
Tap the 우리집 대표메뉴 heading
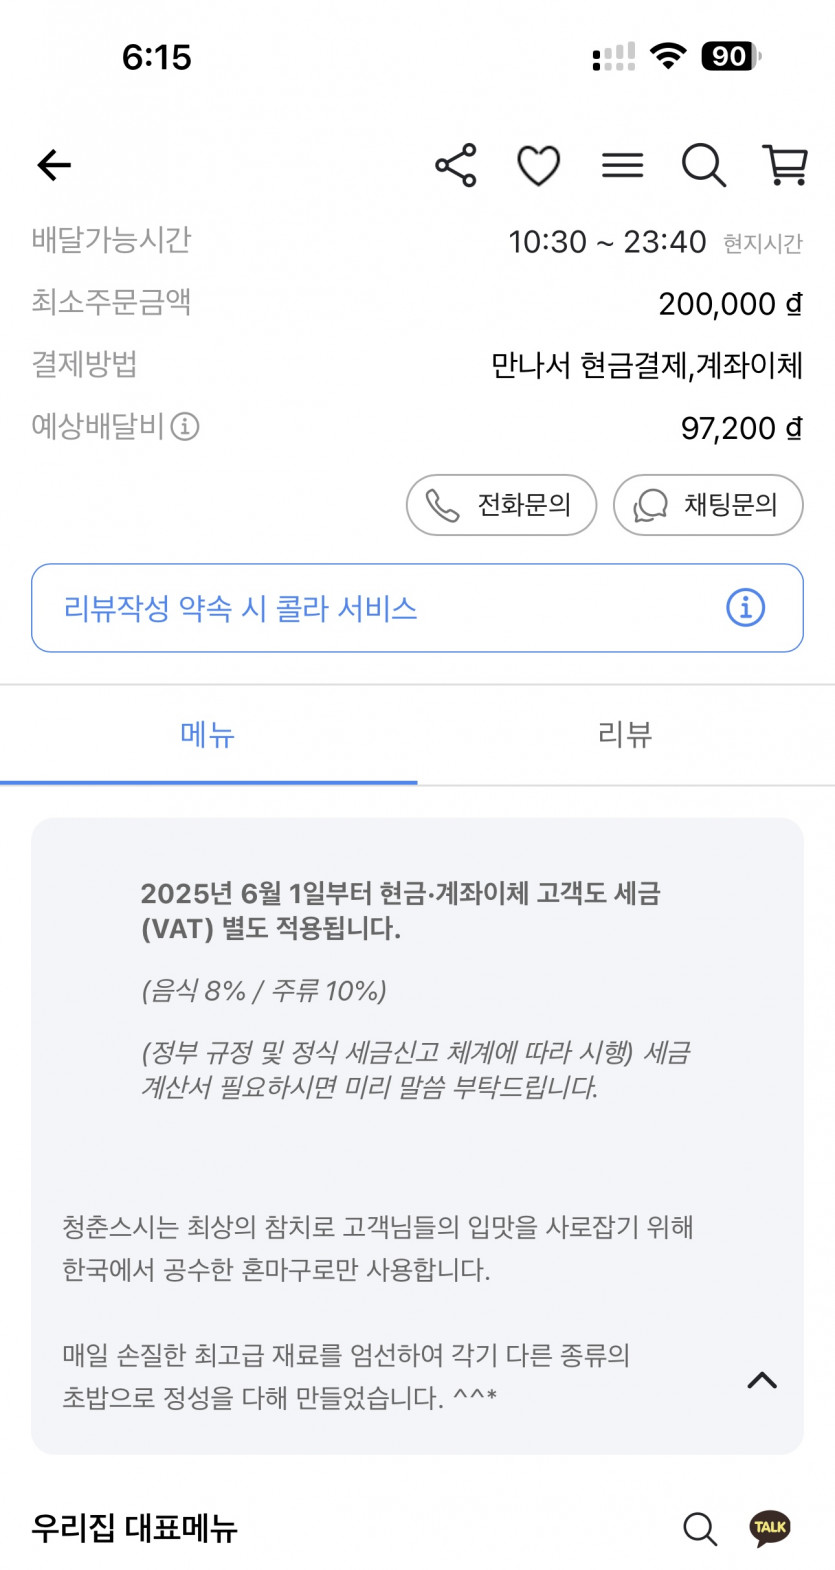(x=135, y=1528)
